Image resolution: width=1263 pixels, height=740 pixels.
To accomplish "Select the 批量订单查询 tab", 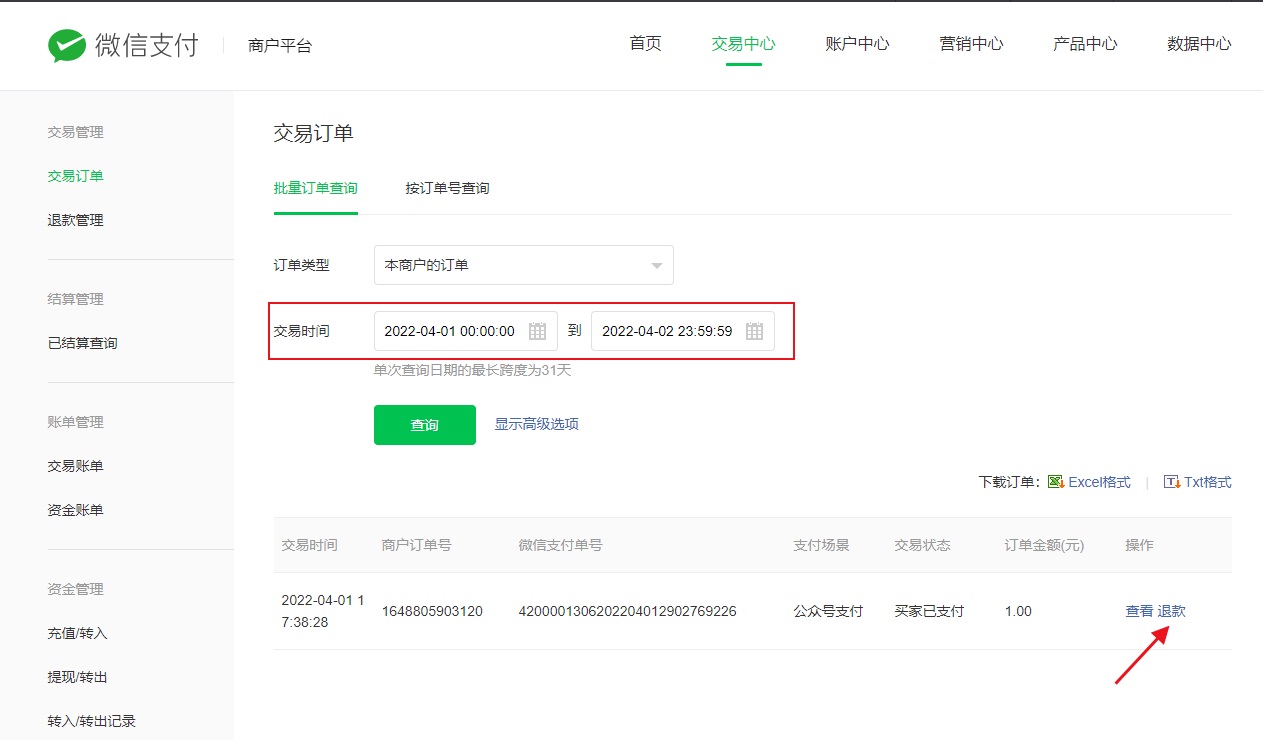I will pyautogui.click(x=315, y=188).
